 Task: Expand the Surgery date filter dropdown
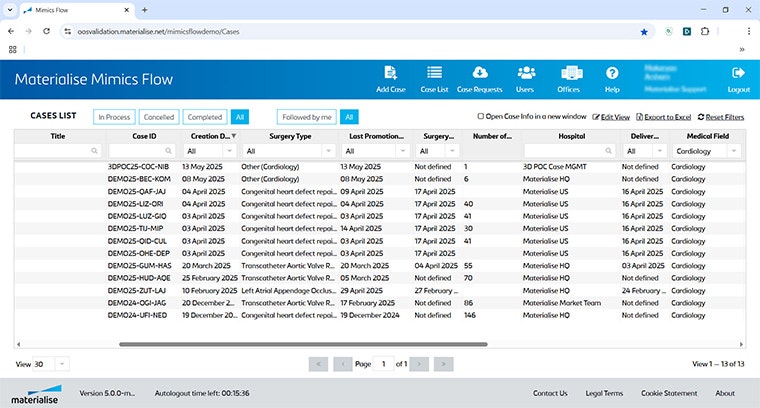[x=452, y=151]
